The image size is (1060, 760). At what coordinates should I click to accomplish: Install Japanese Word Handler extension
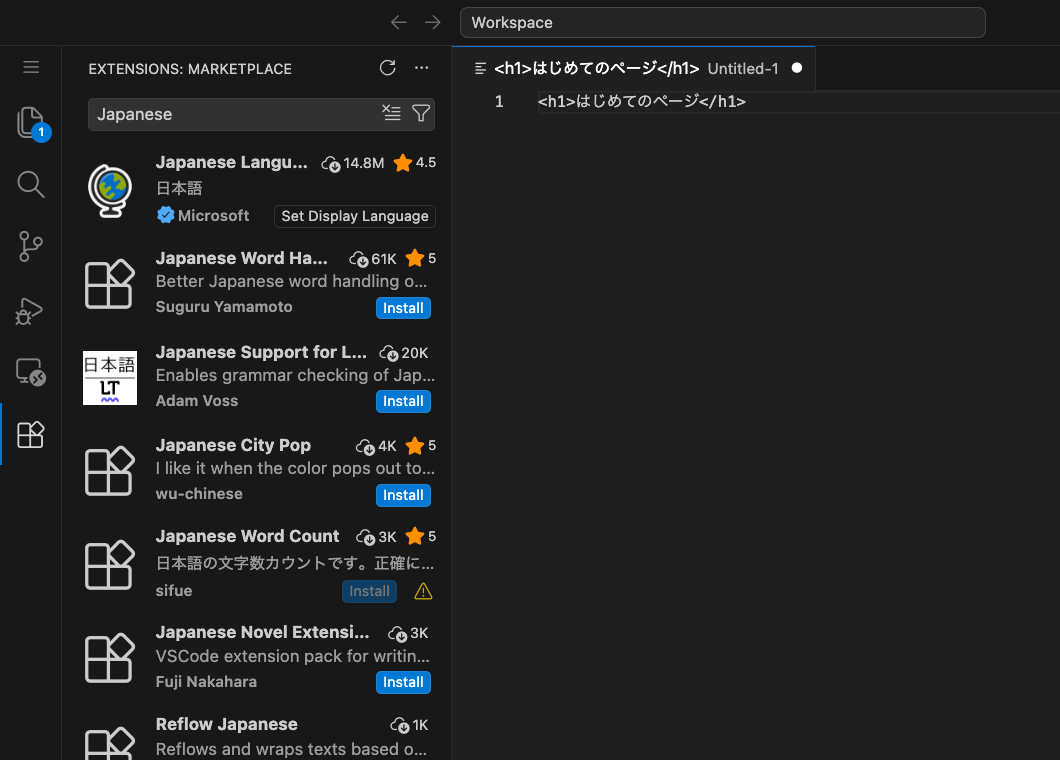tap(403, 308)
